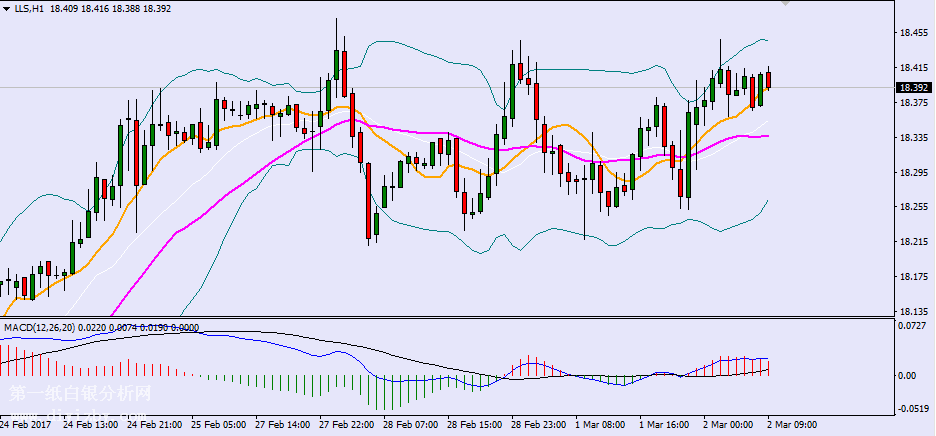Select the 27 Feb 22:00 time label
Image resolution: width=936 pixels, height=436 pixels.
point(349,425)
